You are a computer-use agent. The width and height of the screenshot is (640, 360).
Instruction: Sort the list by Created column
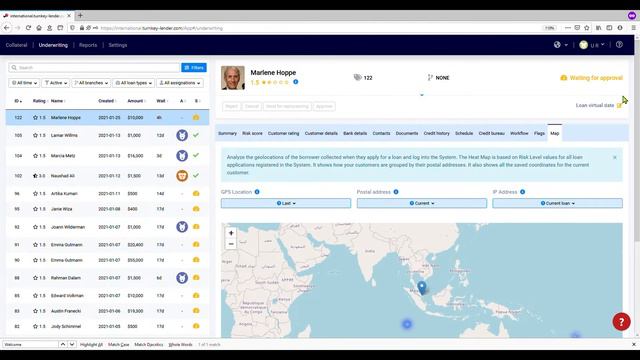pyautogui.click(x=107, y=101)
